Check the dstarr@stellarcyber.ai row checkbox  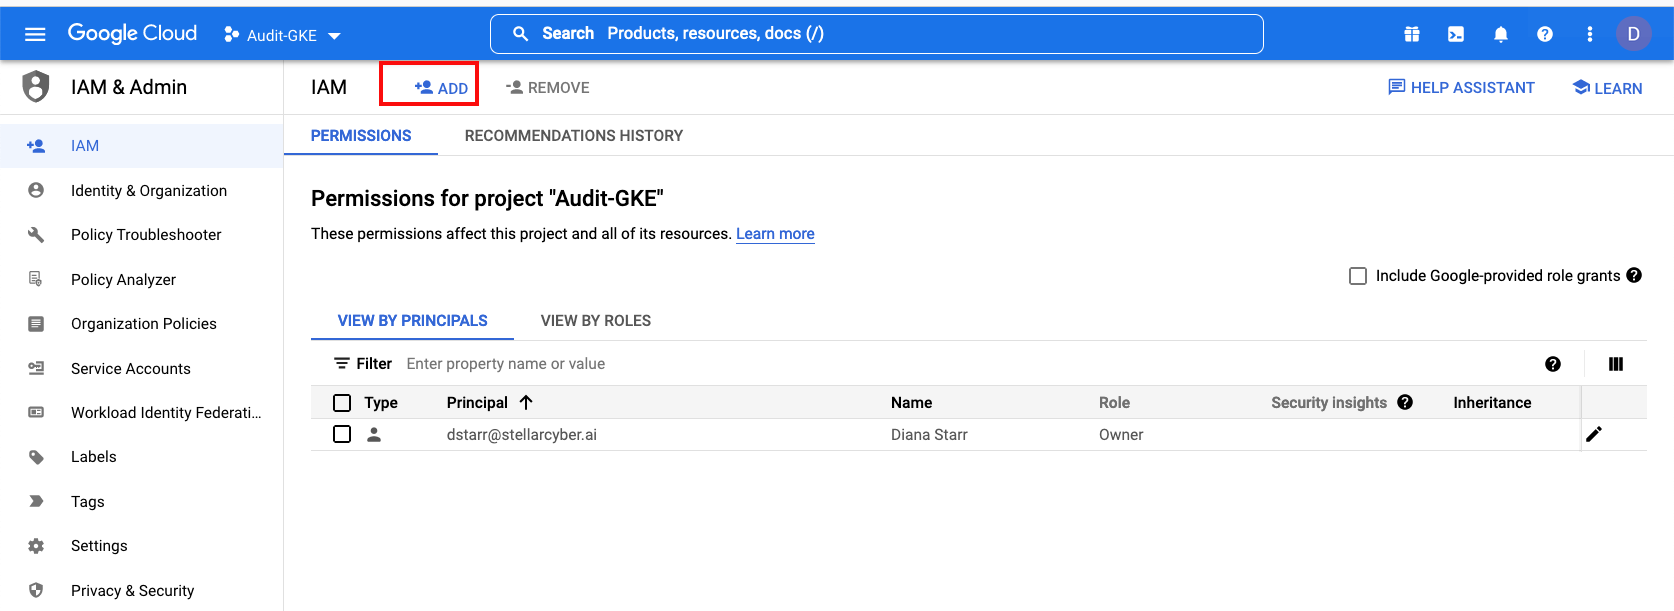[342, 434]
